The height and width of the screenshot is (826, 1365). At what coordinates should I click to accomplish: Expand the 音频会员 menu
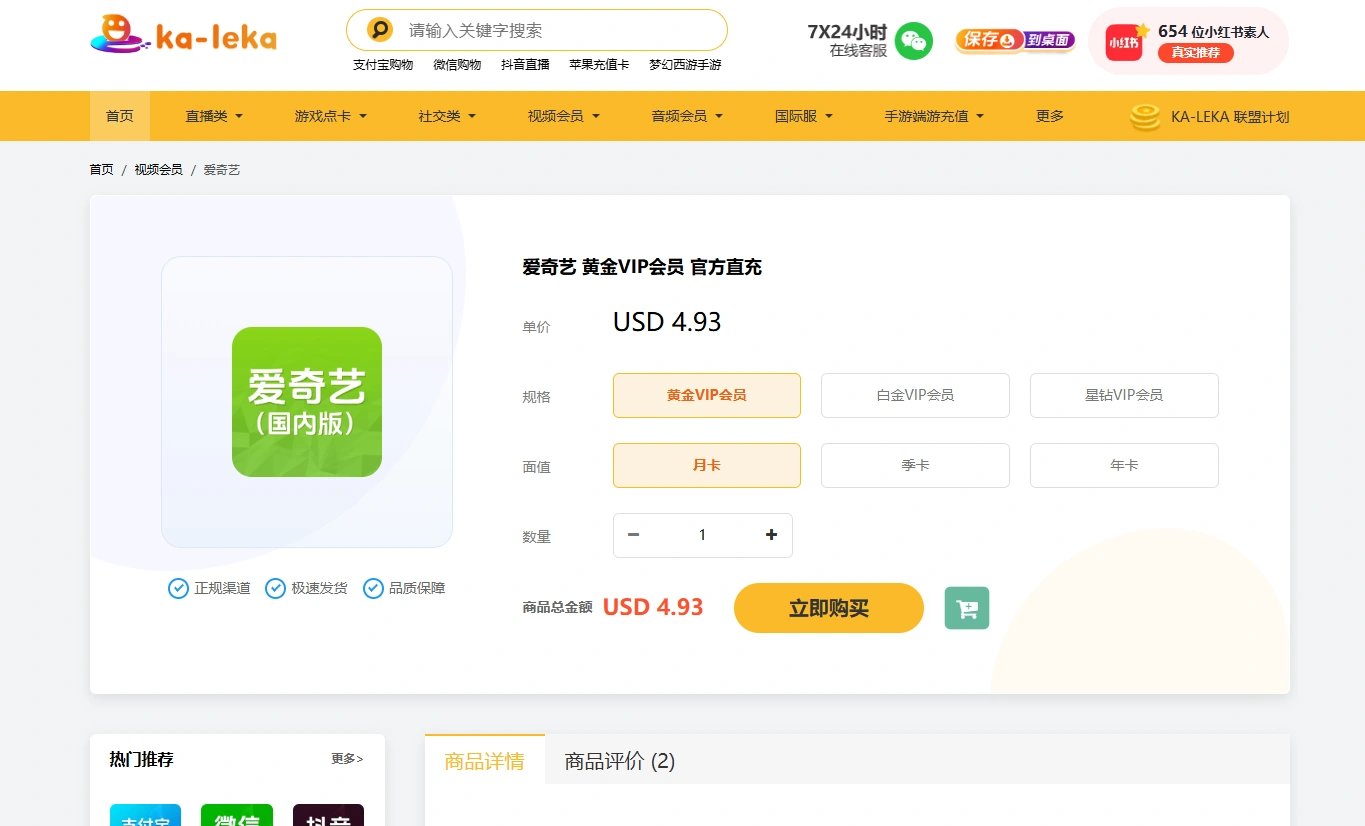(x=687, y=116)
